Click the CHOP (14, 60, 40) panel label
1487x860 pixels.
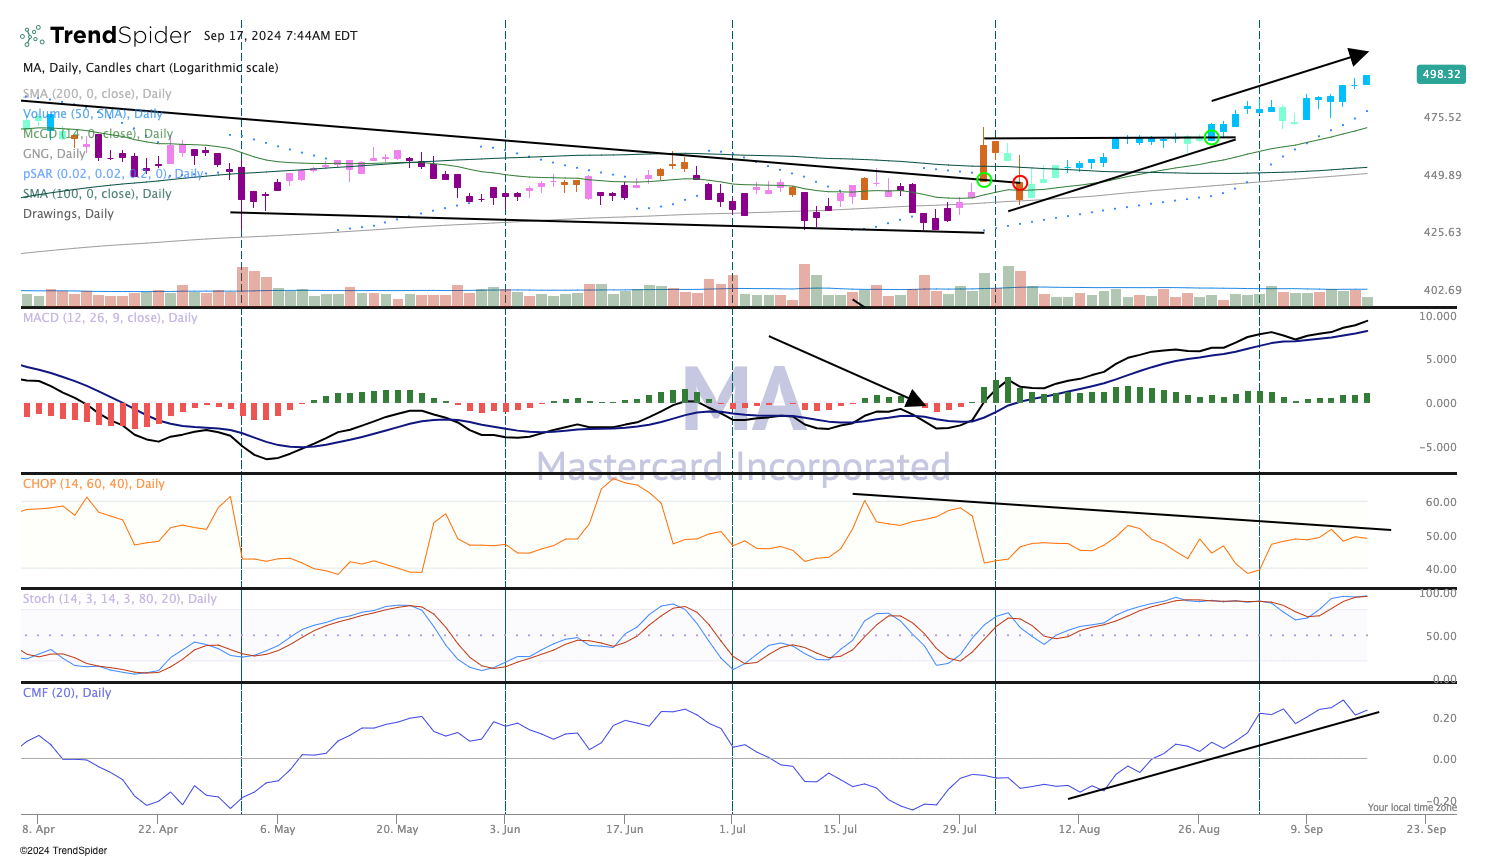(x=94, y=484)
